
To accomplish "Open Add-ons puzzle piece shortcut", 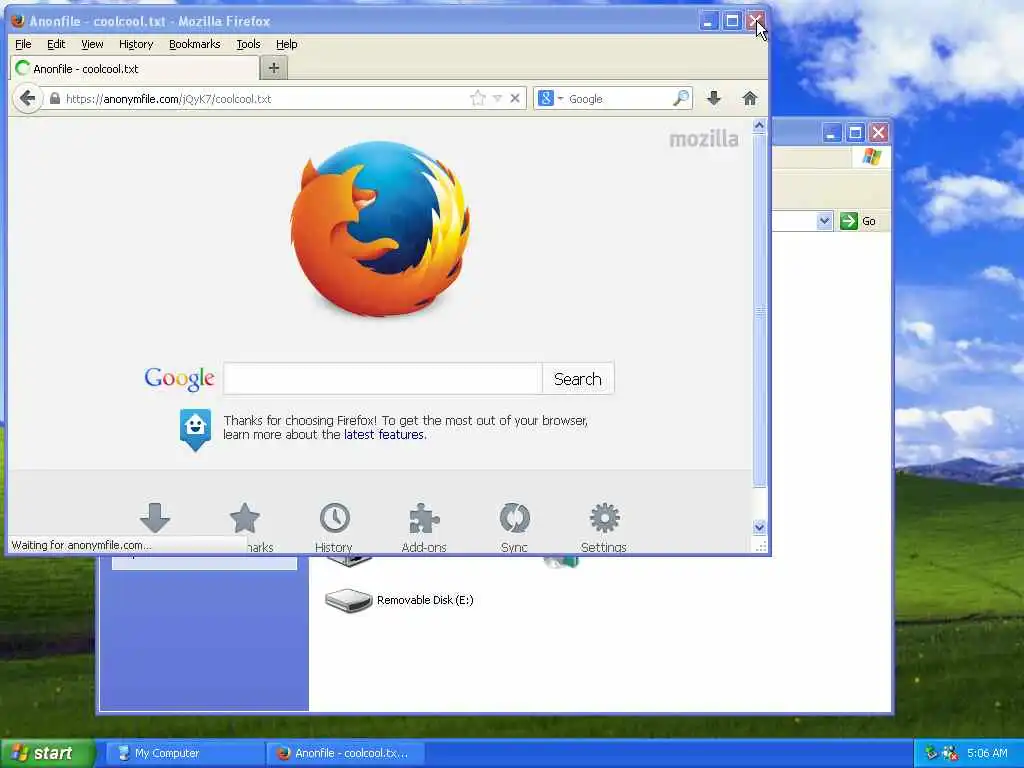I will point(424,519).
